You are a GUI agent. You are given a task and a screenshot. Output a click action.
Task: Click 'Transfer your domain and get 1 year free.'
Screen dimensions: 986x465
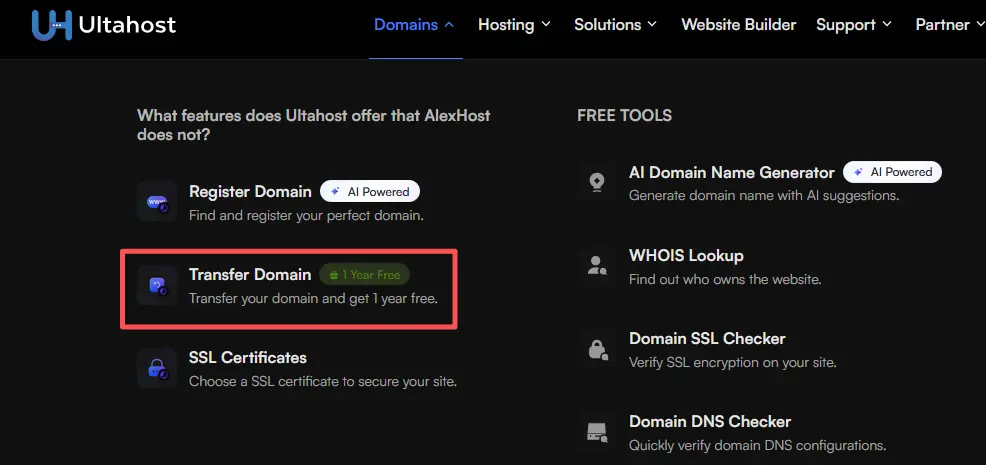(x=313, y=298)
